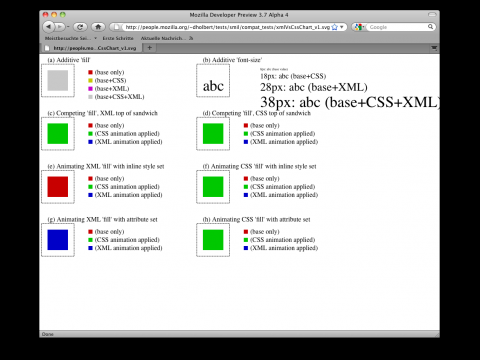Open a new tab with plus button

pyautogui.click(x=150, y=48)
